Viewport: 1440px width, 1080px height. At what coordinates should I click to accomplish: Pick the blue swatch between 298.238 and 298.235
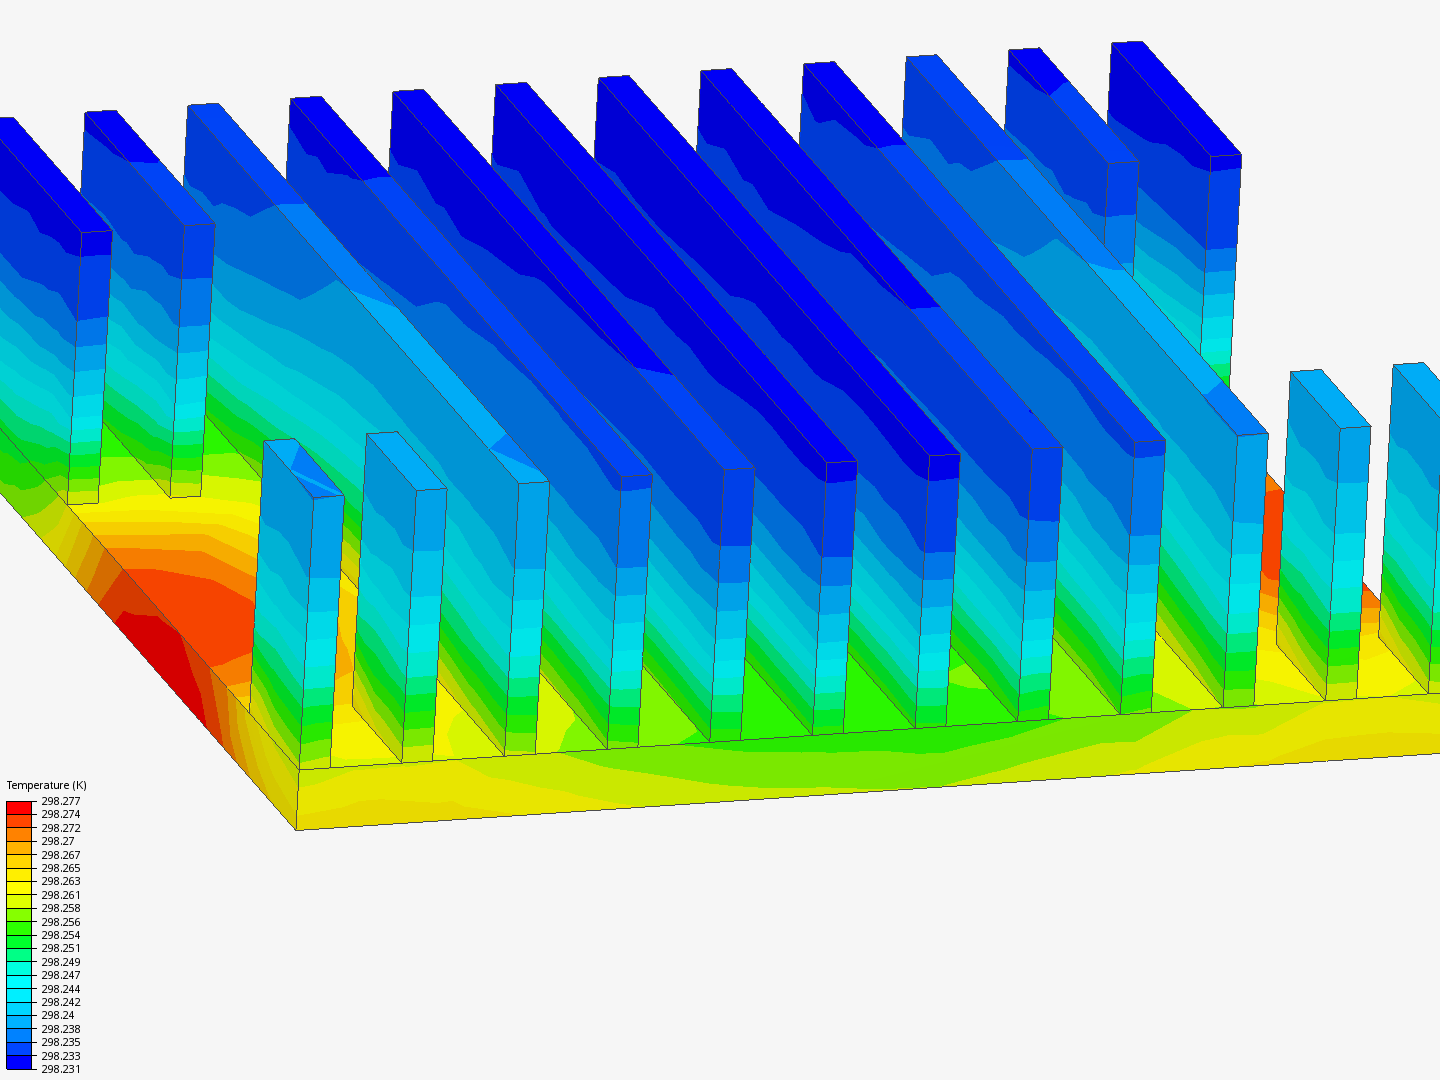pyautogui.click(x=20, y=1035)
